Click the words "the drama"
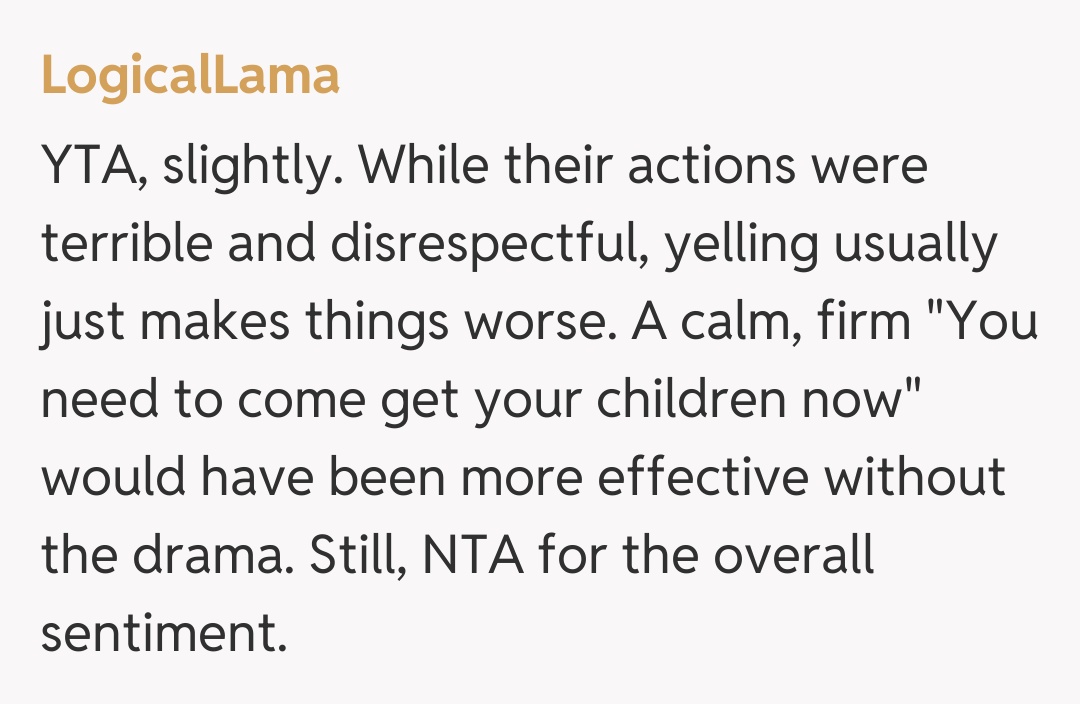Screen dimensions: 1080x704 click(162, 556)
